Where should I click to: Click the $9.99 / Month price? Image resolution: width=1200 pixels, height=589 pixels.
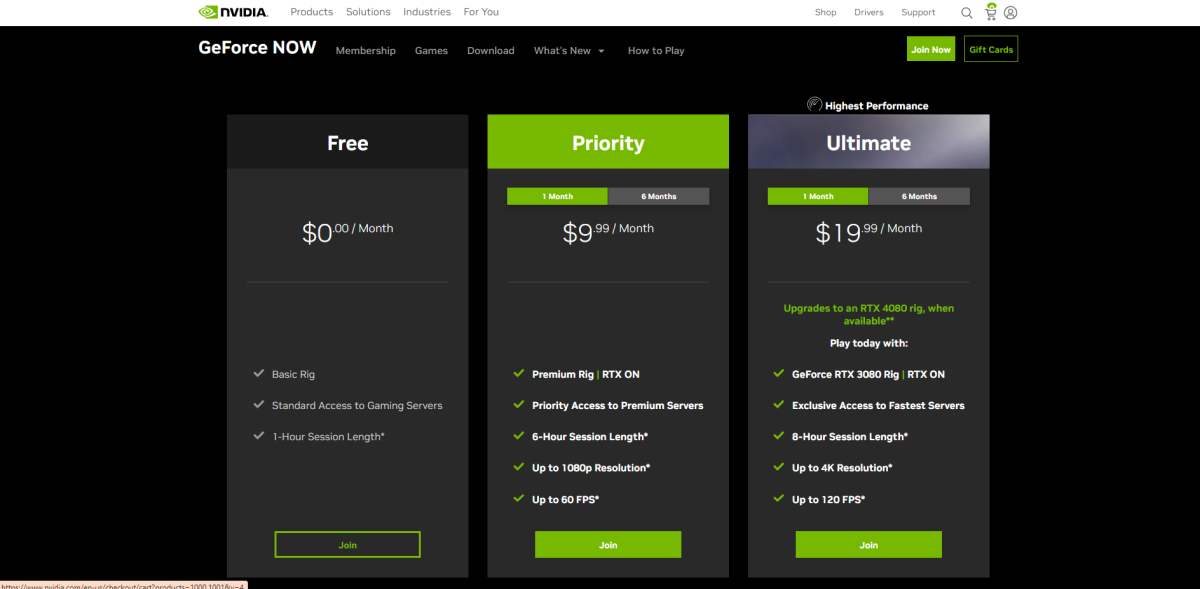click(608, 232)
